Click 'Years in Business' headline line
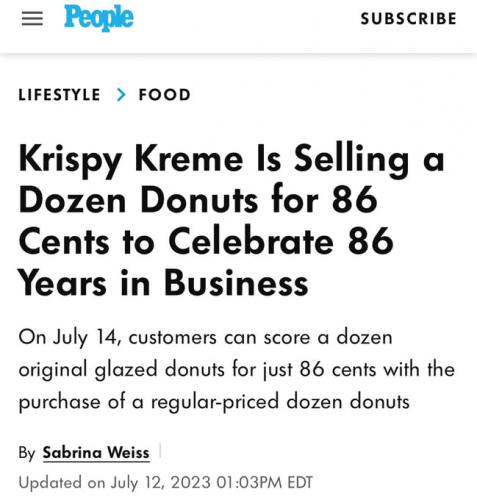 pyautogui.click(x=163, y=283)
